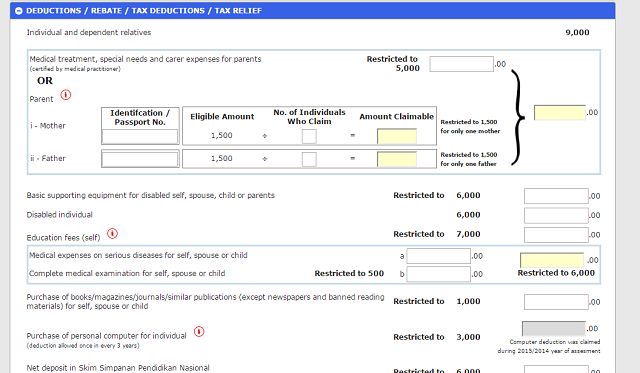Click the bold OR text

tap(45, 81)
